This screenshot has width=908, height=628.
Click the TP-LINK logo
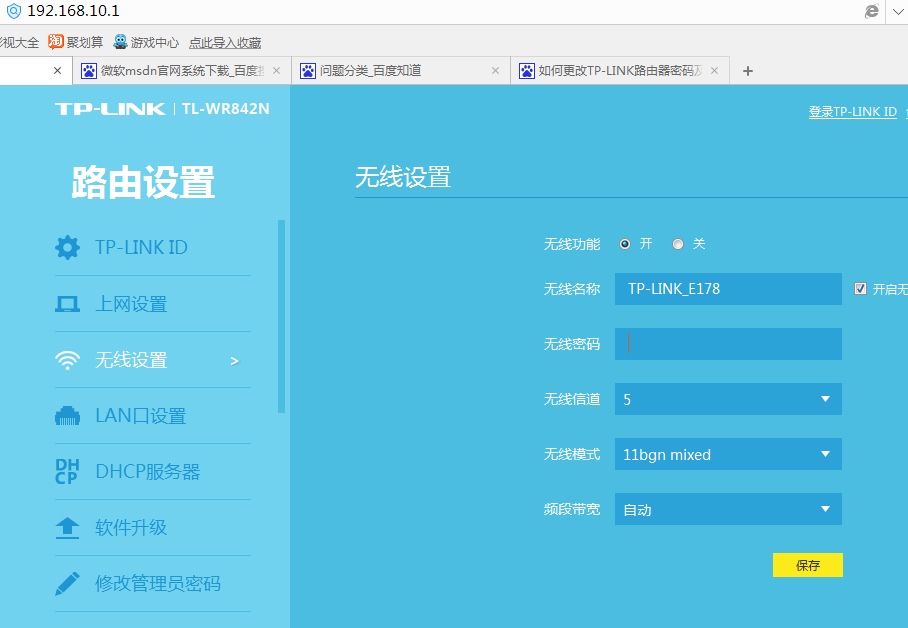[110, 109]
